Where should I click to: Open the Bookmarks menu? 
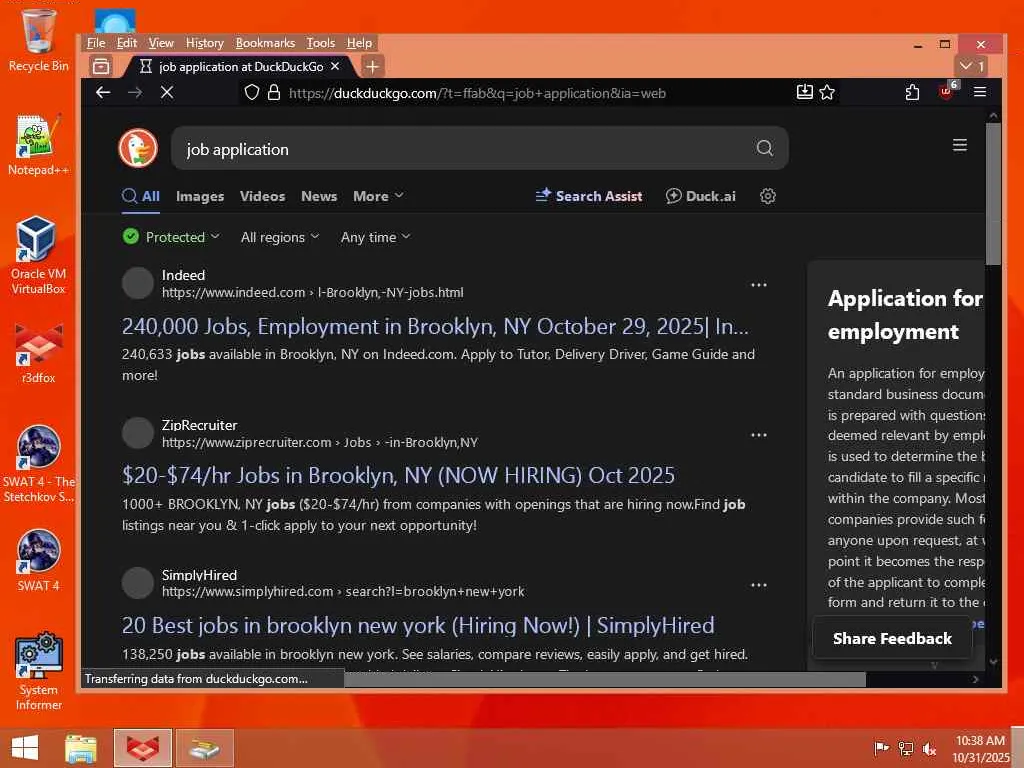click(265, 43)
